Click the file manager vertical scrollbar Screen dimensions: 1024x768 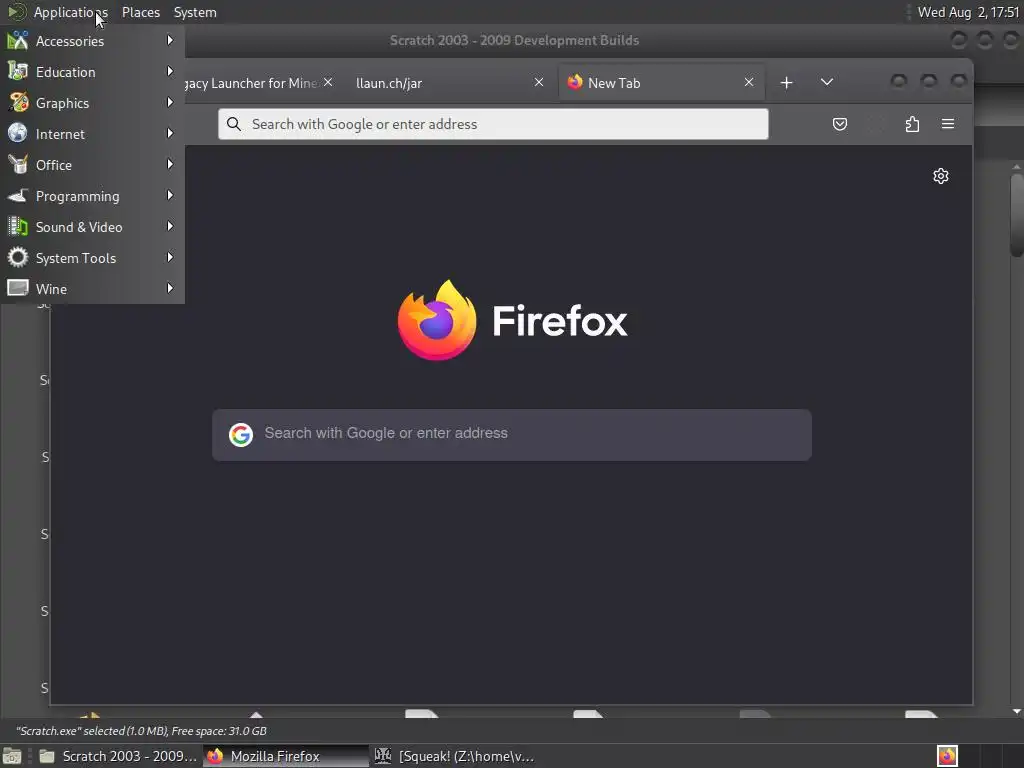coord(1016,216)
